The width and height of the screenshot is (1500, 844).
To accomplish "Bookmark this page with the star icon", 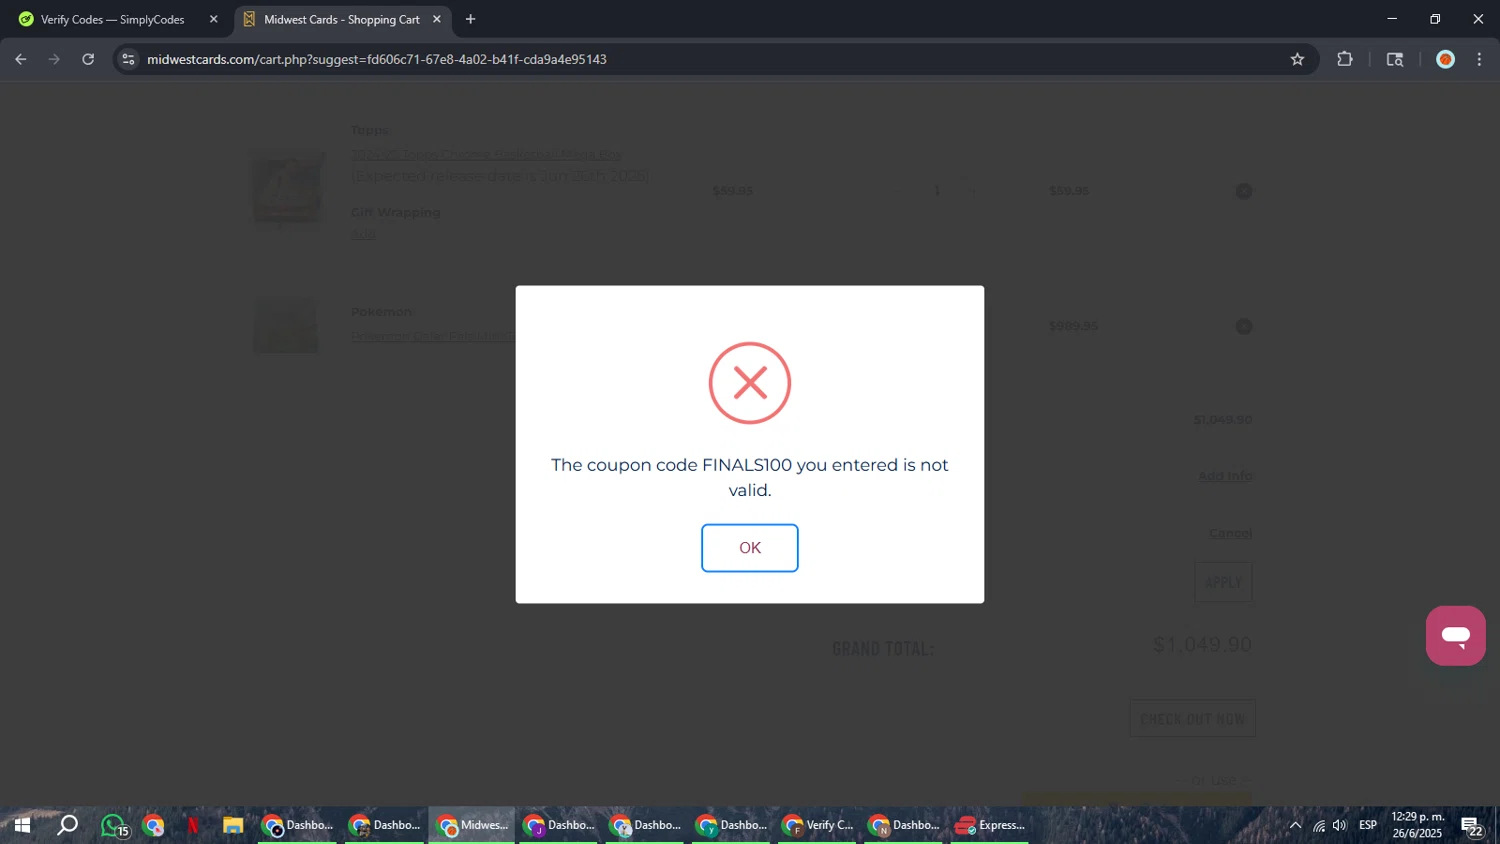I will (1297, 59).
